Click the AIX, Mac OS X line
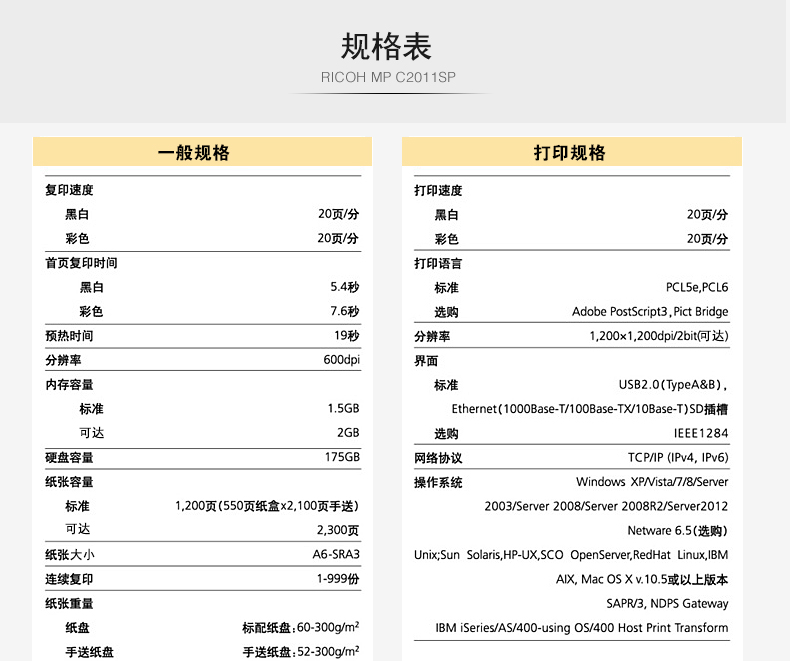This screenshot has width=790, height=661. point(642,579)
